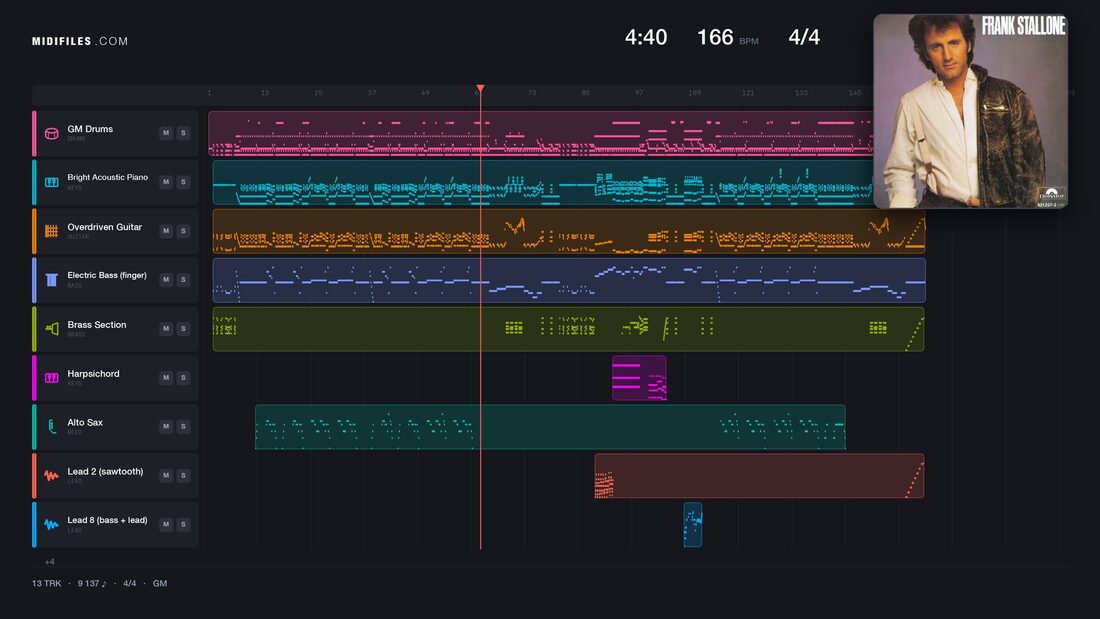This screenshot has width=1100, height=619.
Task: Click the red playhead marker
Action: (x=481, y=88)
